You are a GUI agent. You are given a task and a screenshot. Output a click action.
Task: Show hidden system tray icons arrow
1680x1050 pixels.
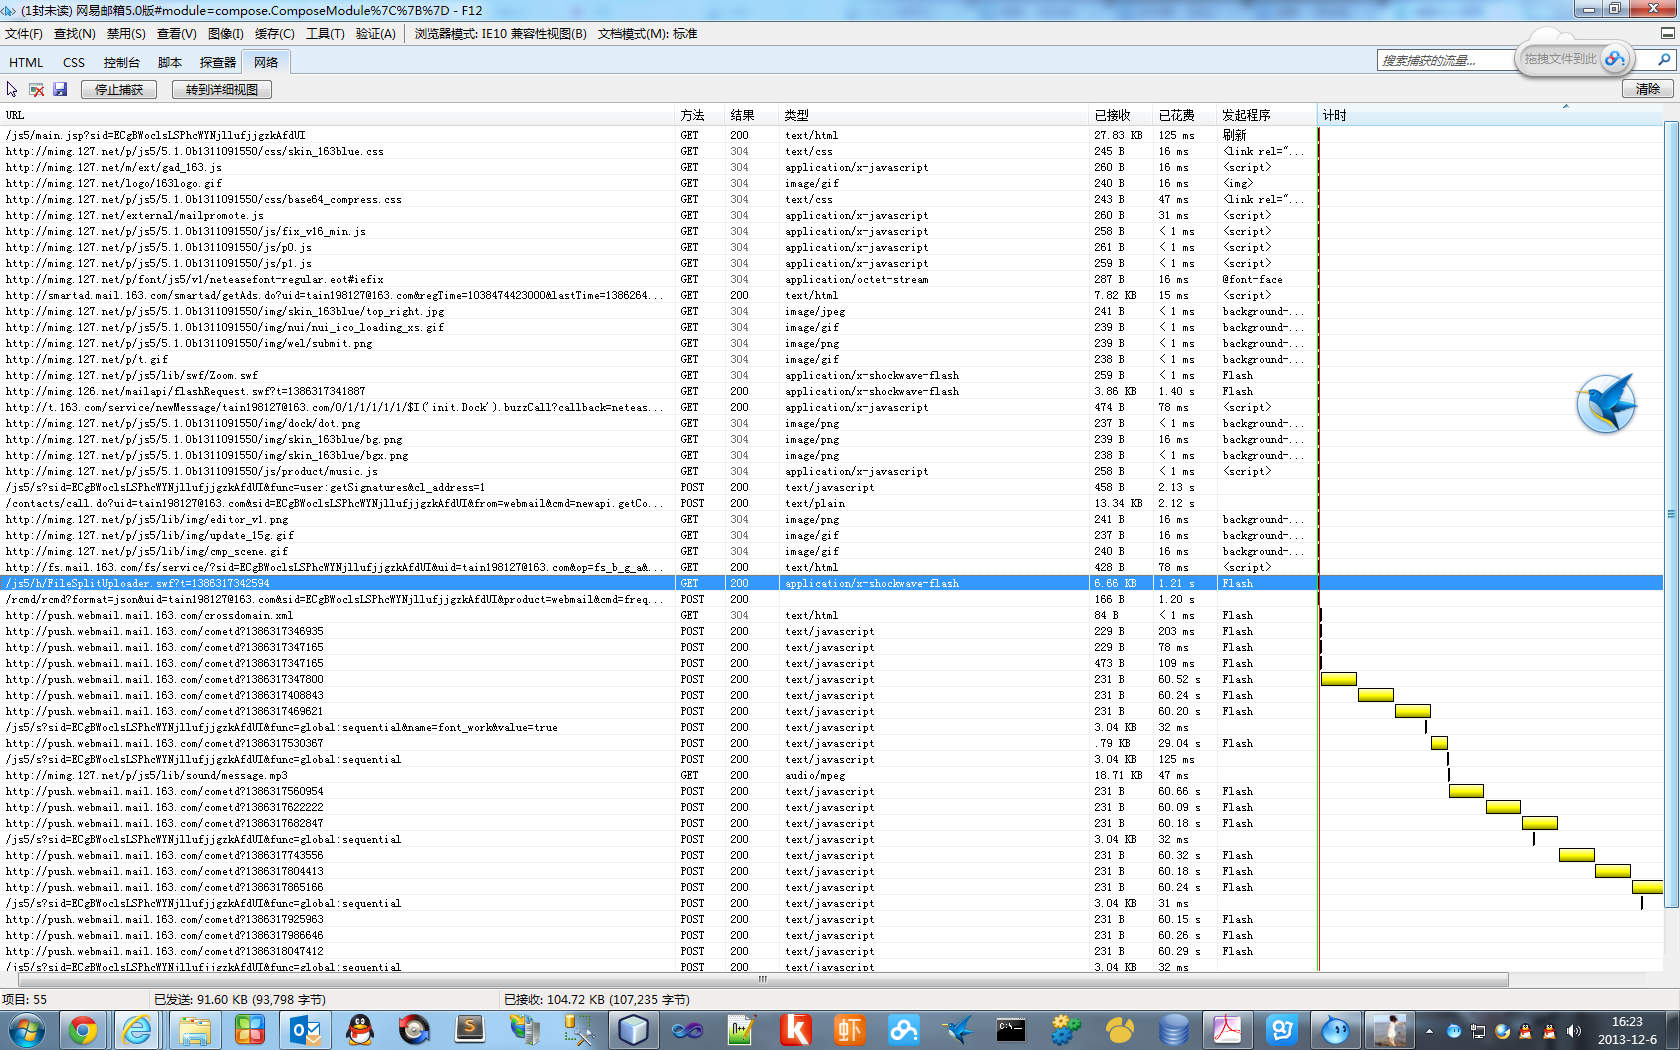tap(1428, 1031)
